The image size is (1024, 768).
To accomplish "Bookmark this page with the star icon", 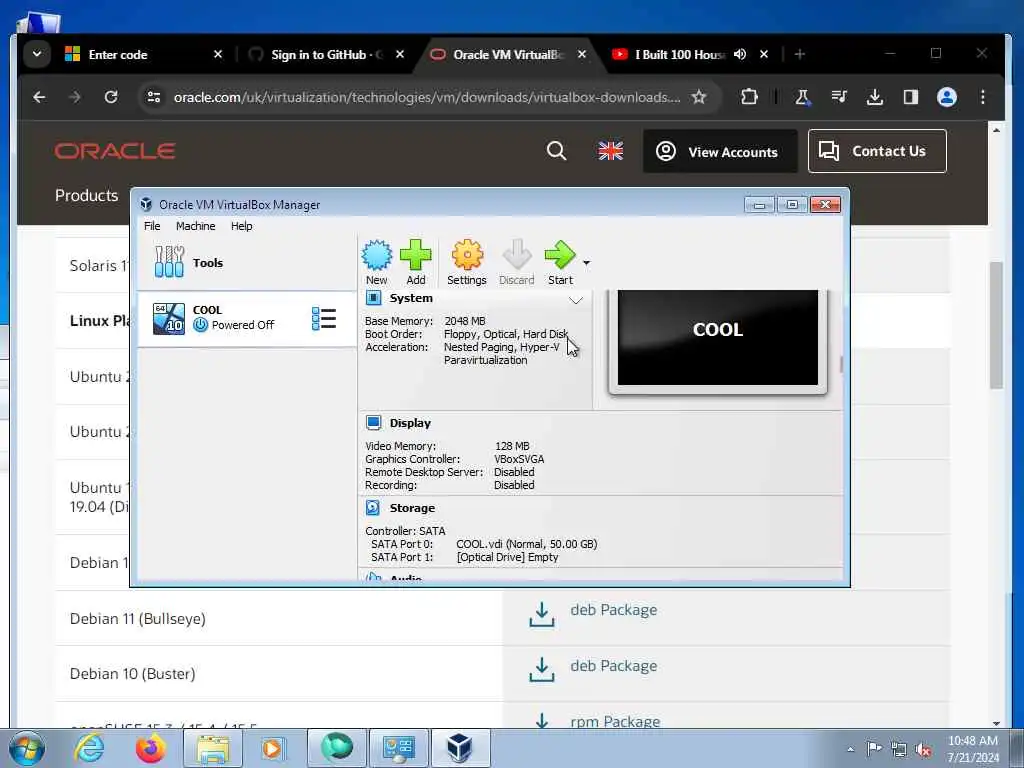I will pos(699,97).
